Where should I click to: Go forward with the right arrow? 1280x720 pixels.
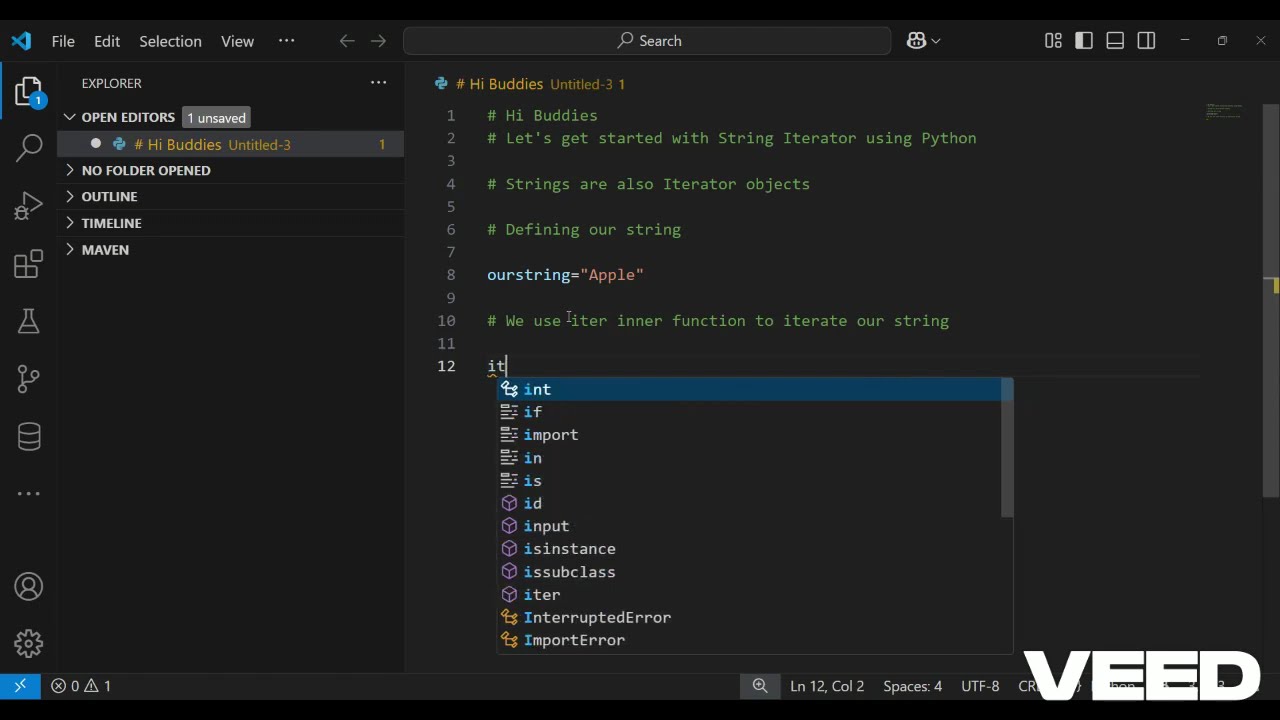coord(378,41)
